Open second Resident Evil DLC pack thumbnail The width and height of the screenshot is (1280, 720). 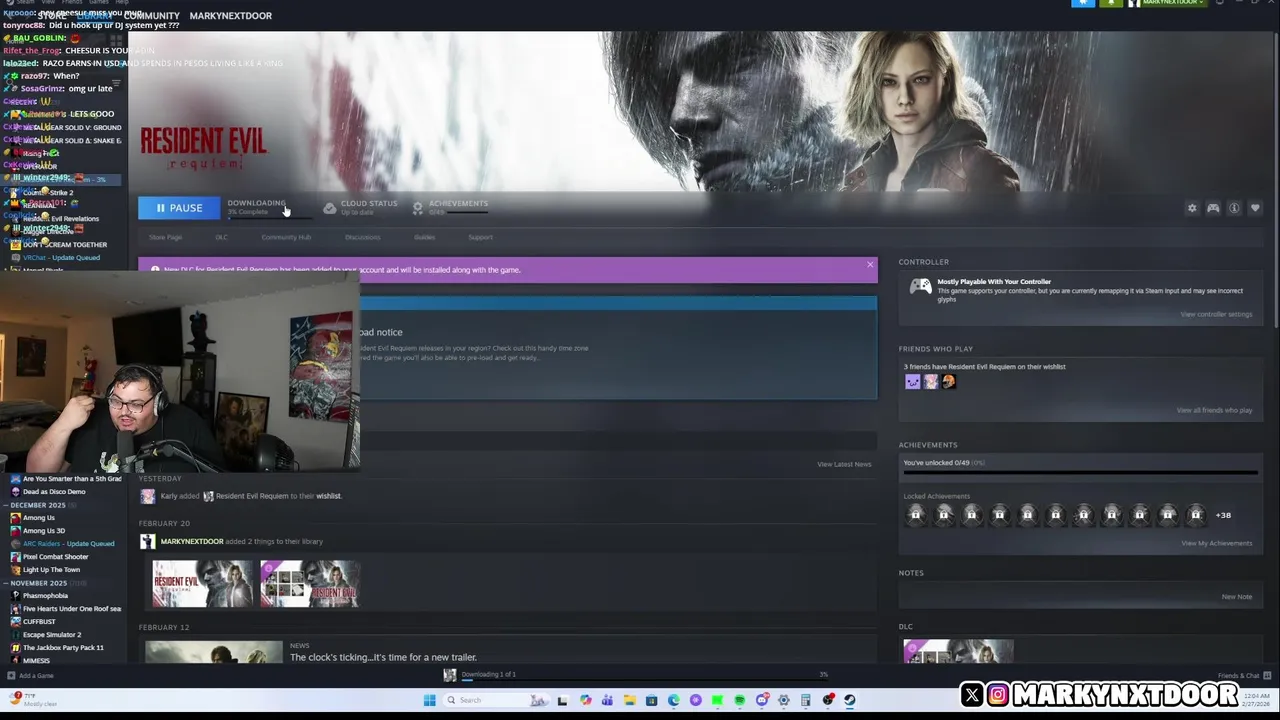[x=310, y=584]
